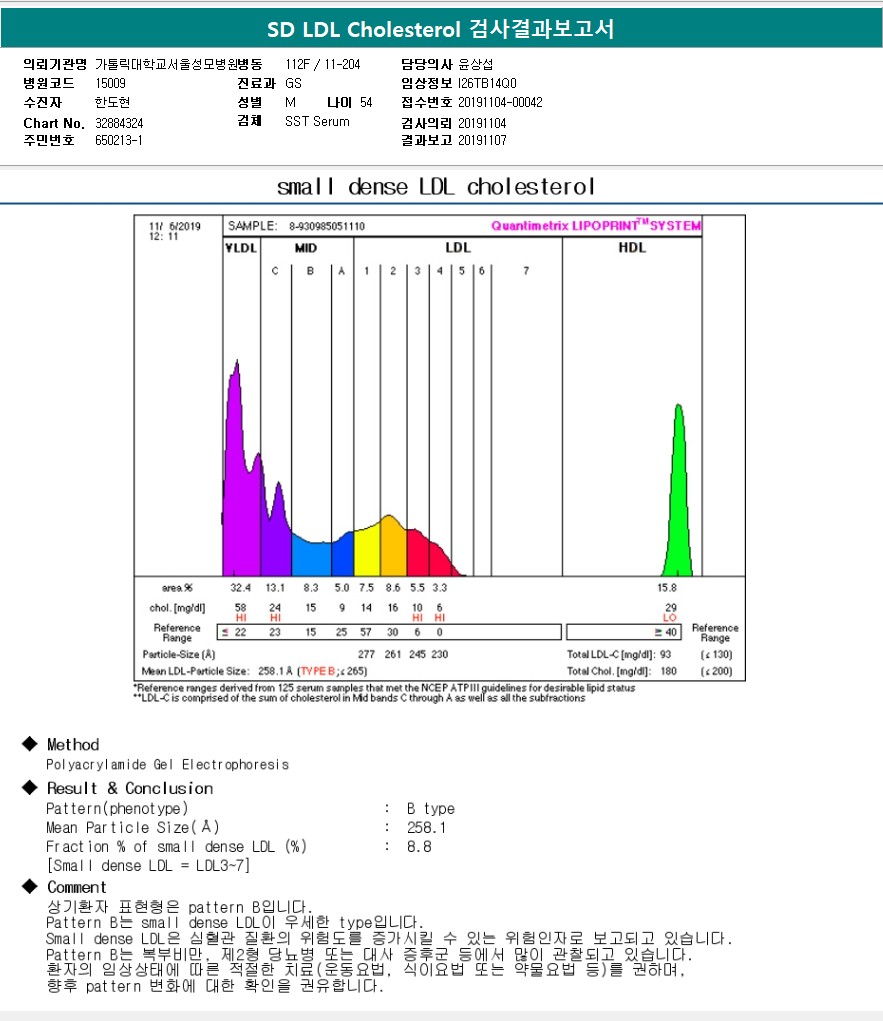Viewport: 883px width, 1021px height.
Task: Select department value GS
Action: coord(293,83)
